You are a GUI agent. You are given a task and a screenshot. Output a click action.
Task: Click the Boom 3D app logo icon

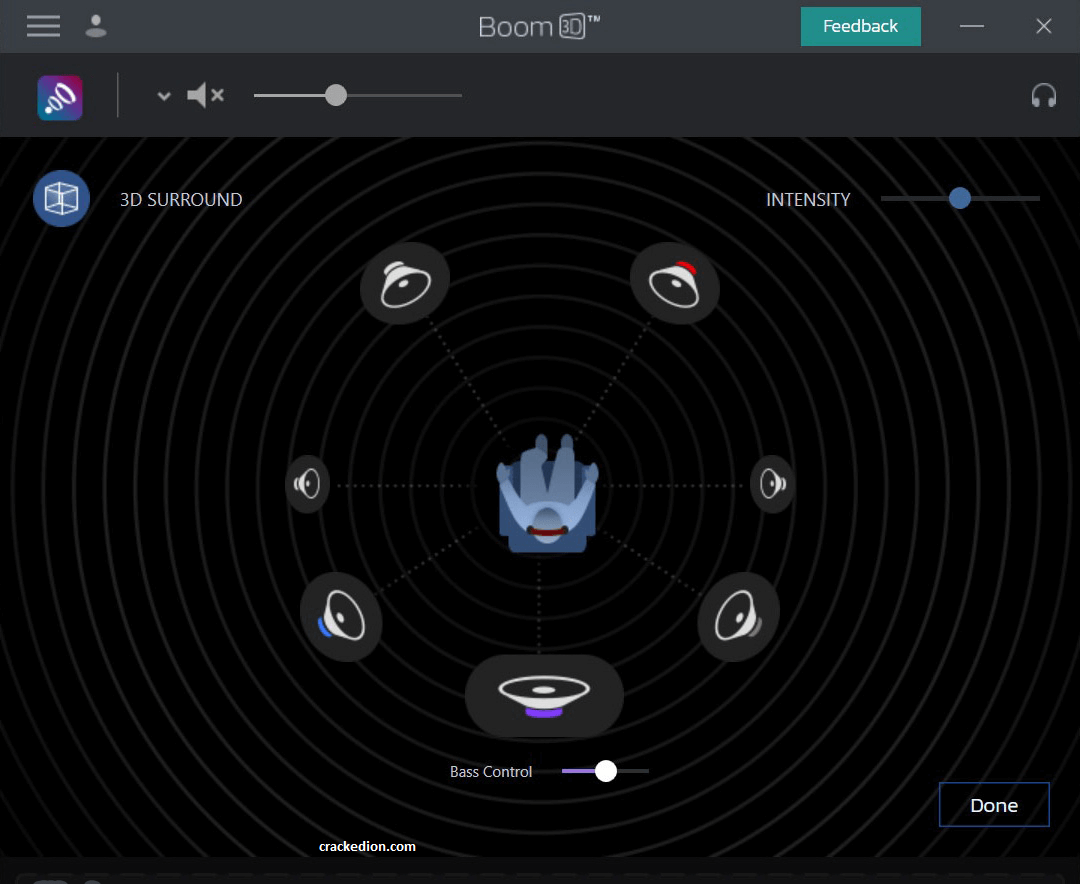pos(60,98)
